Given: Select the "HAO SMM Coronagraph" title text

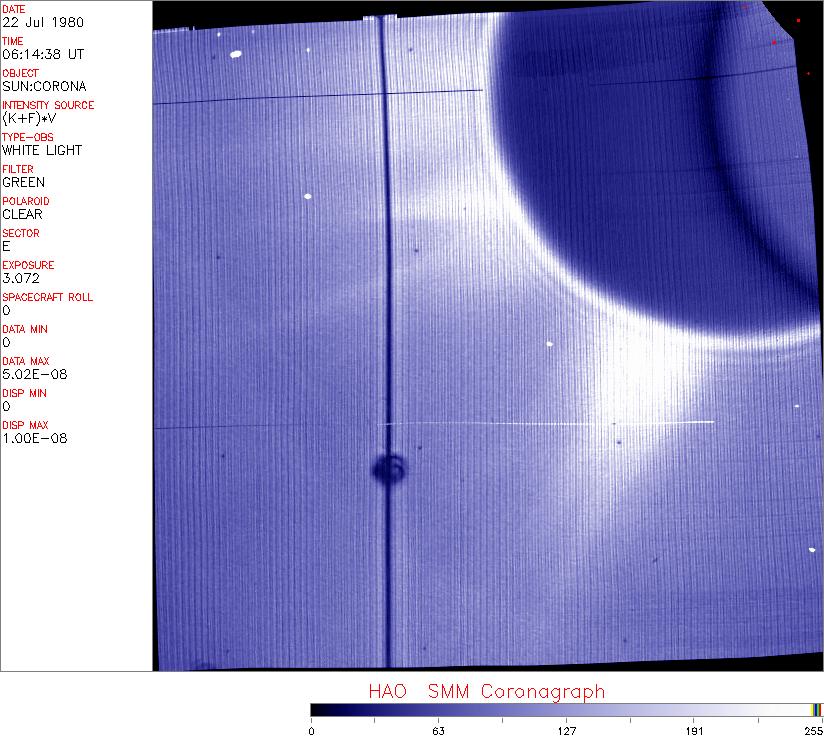Looking at the screenshot, I should tap(486, 691).
